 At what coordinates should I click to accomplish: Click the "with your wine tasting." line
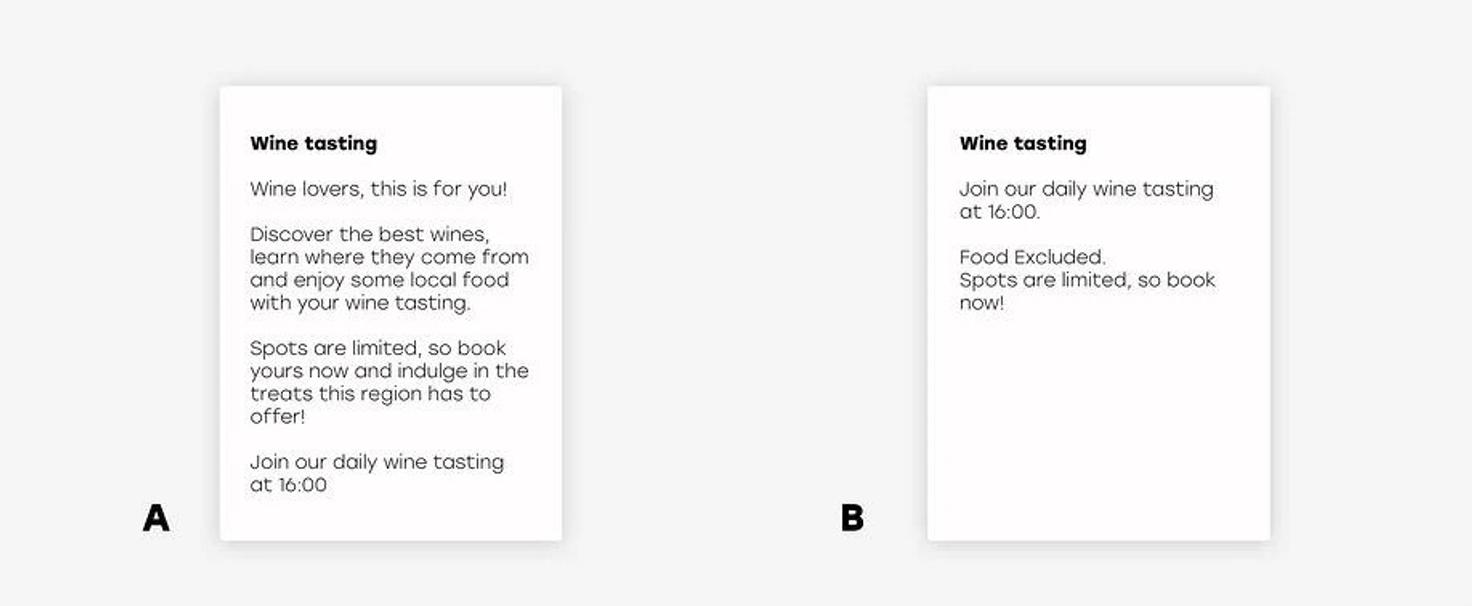click(x=359, y=302)
